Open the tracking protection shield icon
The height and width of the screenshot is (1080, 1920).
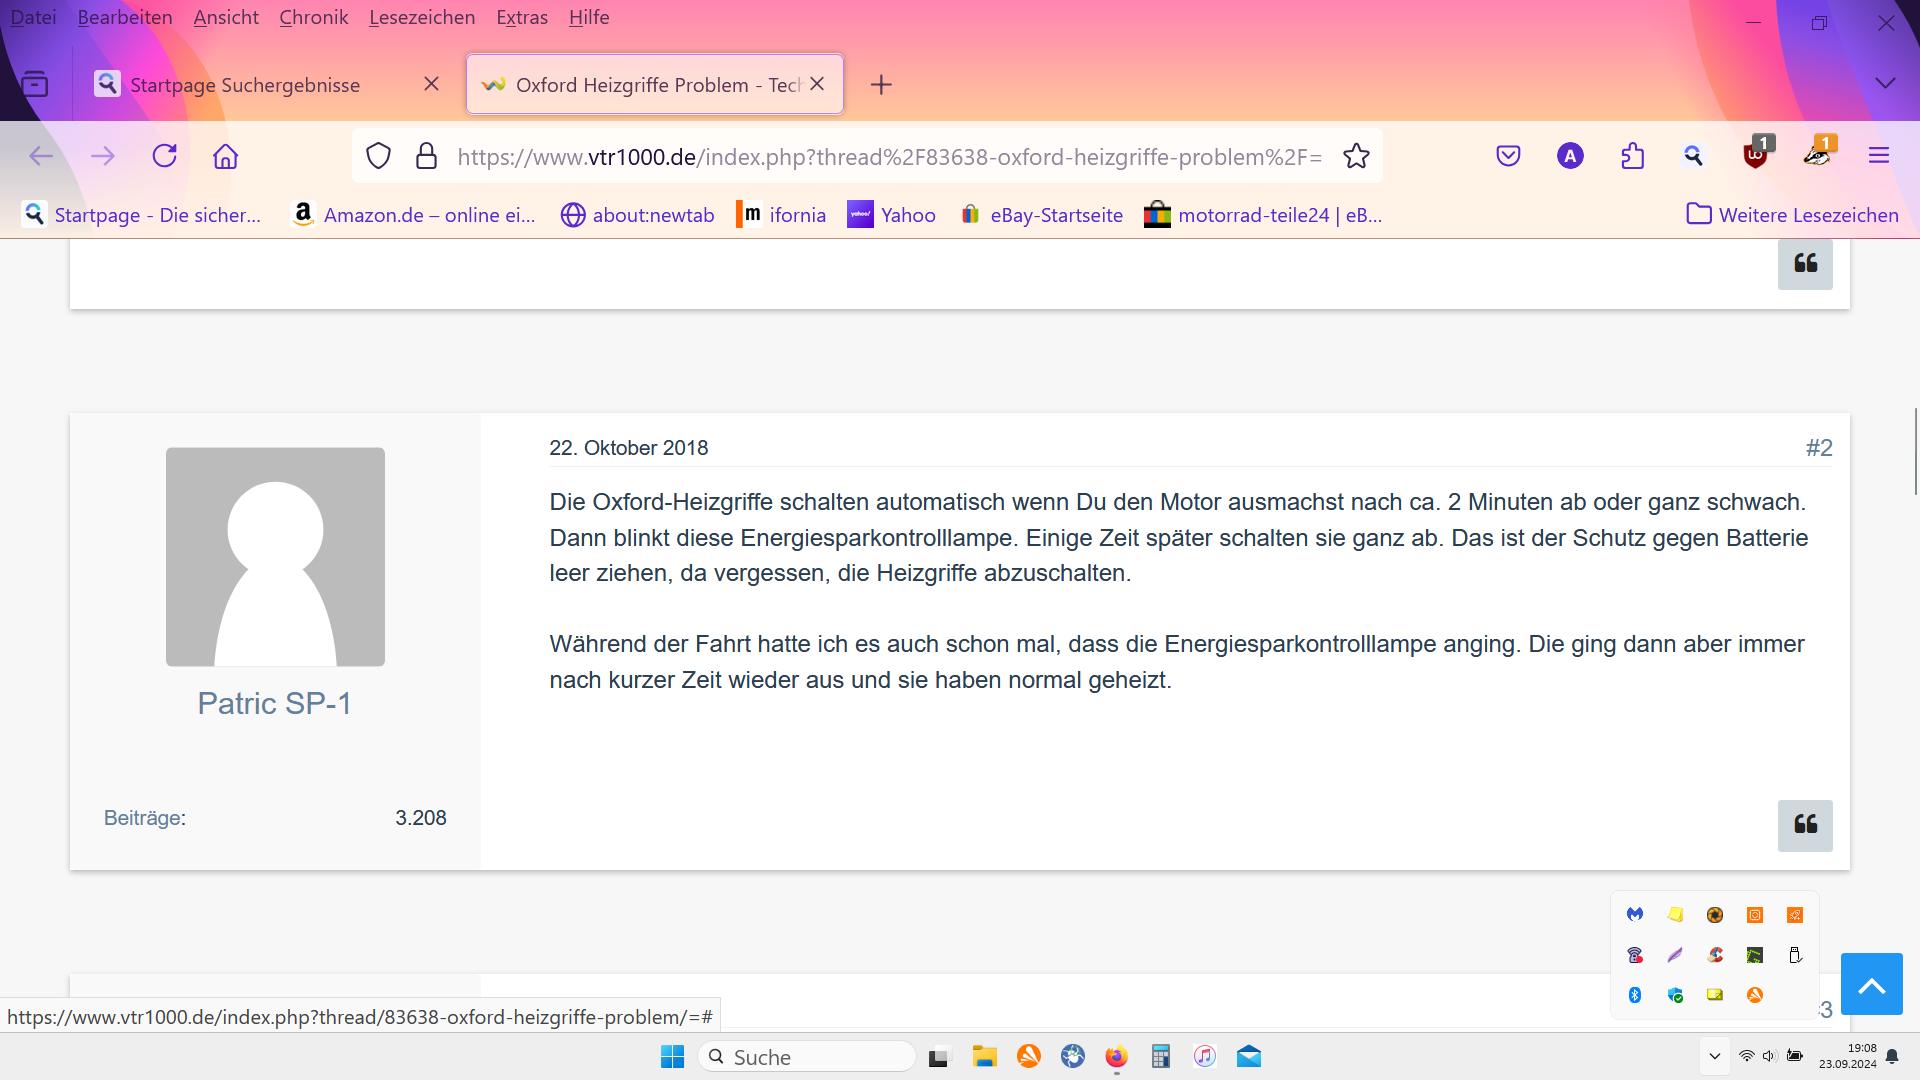tap(378, 156)
